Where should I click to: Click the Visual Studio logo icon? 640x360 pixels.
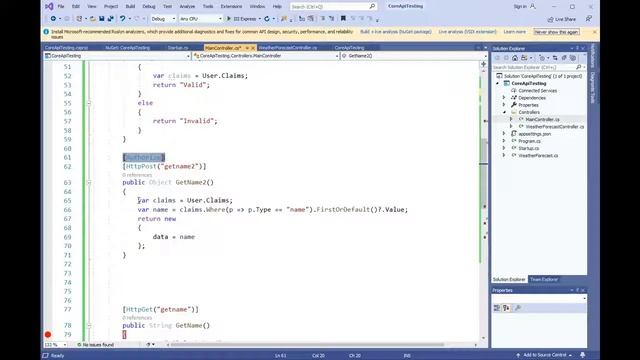pyautogui.click(x=49, y=7)
